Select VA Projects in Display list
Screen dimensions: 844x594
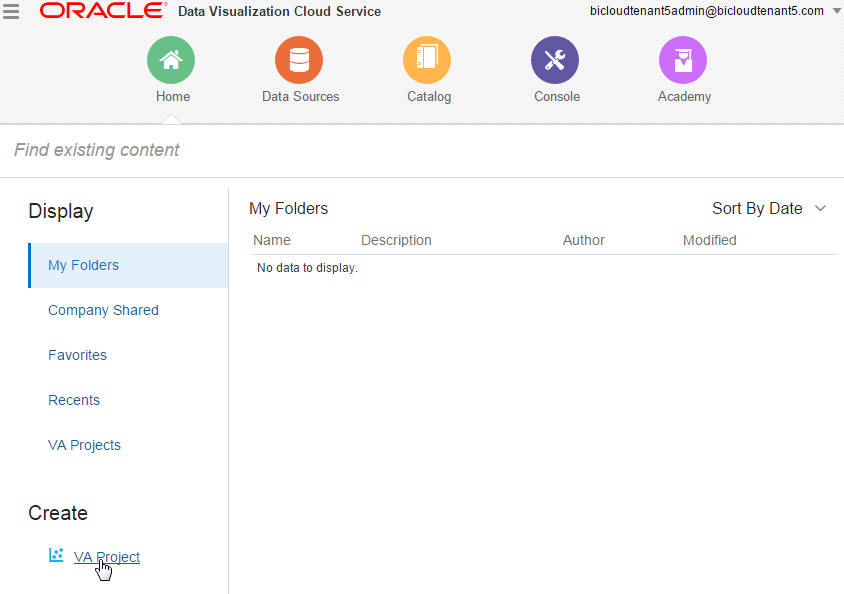[x=85, y=446]
